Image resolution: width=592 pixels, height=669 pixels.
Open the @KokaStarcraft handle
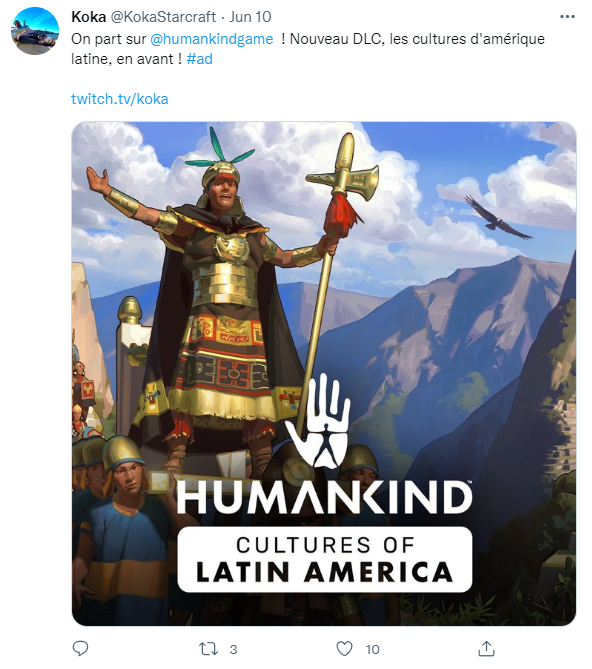tap(163, 17)
